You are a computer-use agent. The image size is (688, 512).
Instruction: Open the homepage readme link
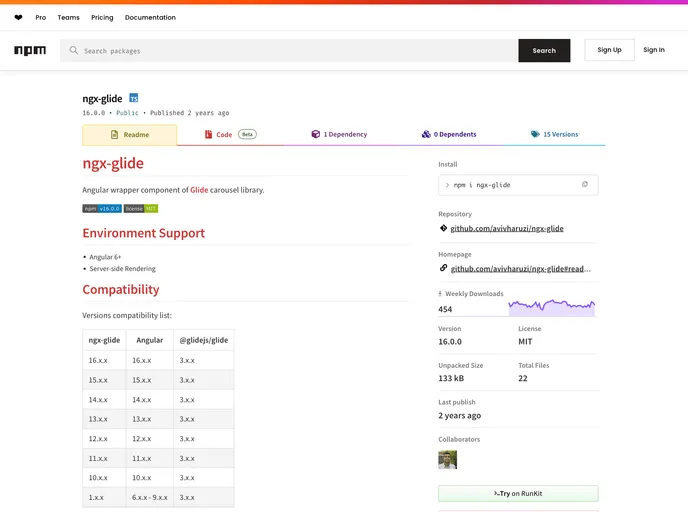click(x=520, y=269)
